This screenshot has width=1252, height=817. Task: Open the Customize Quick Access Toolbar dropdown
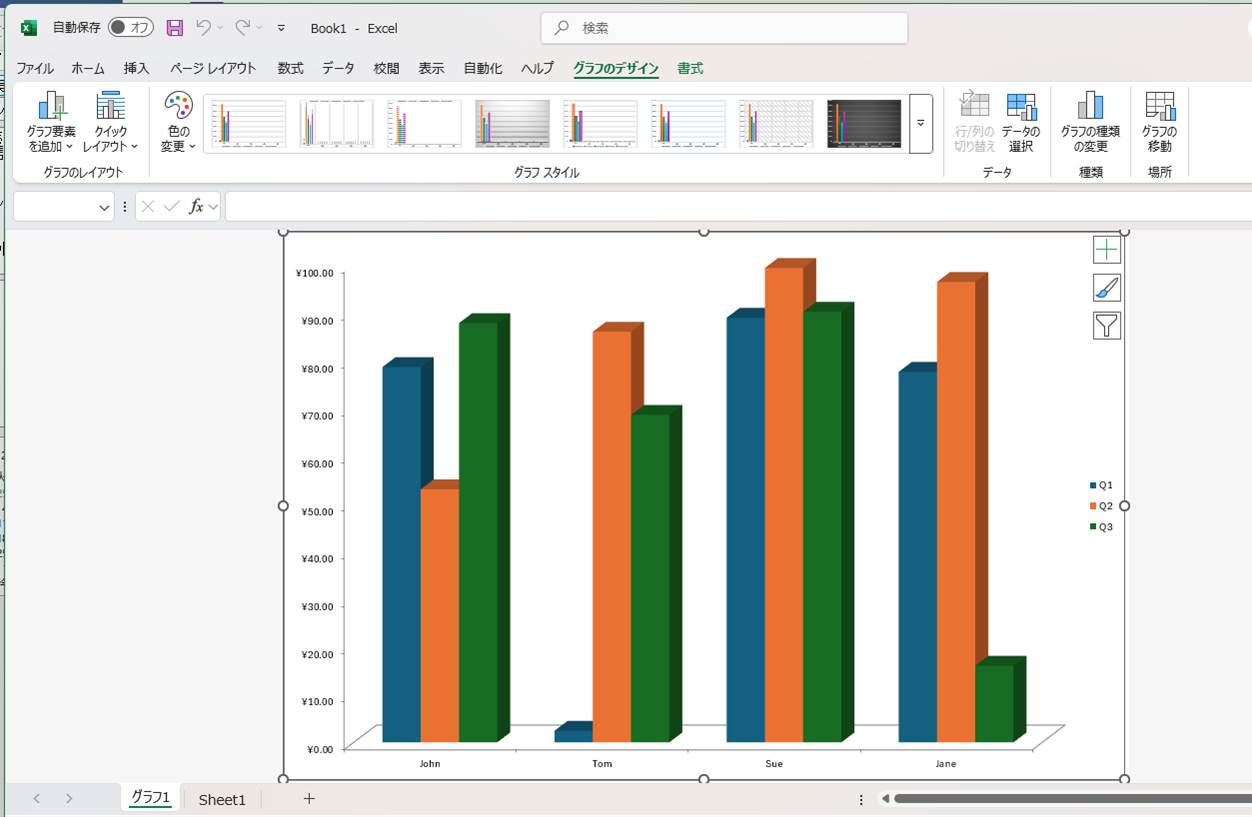[x=281, y=28]
